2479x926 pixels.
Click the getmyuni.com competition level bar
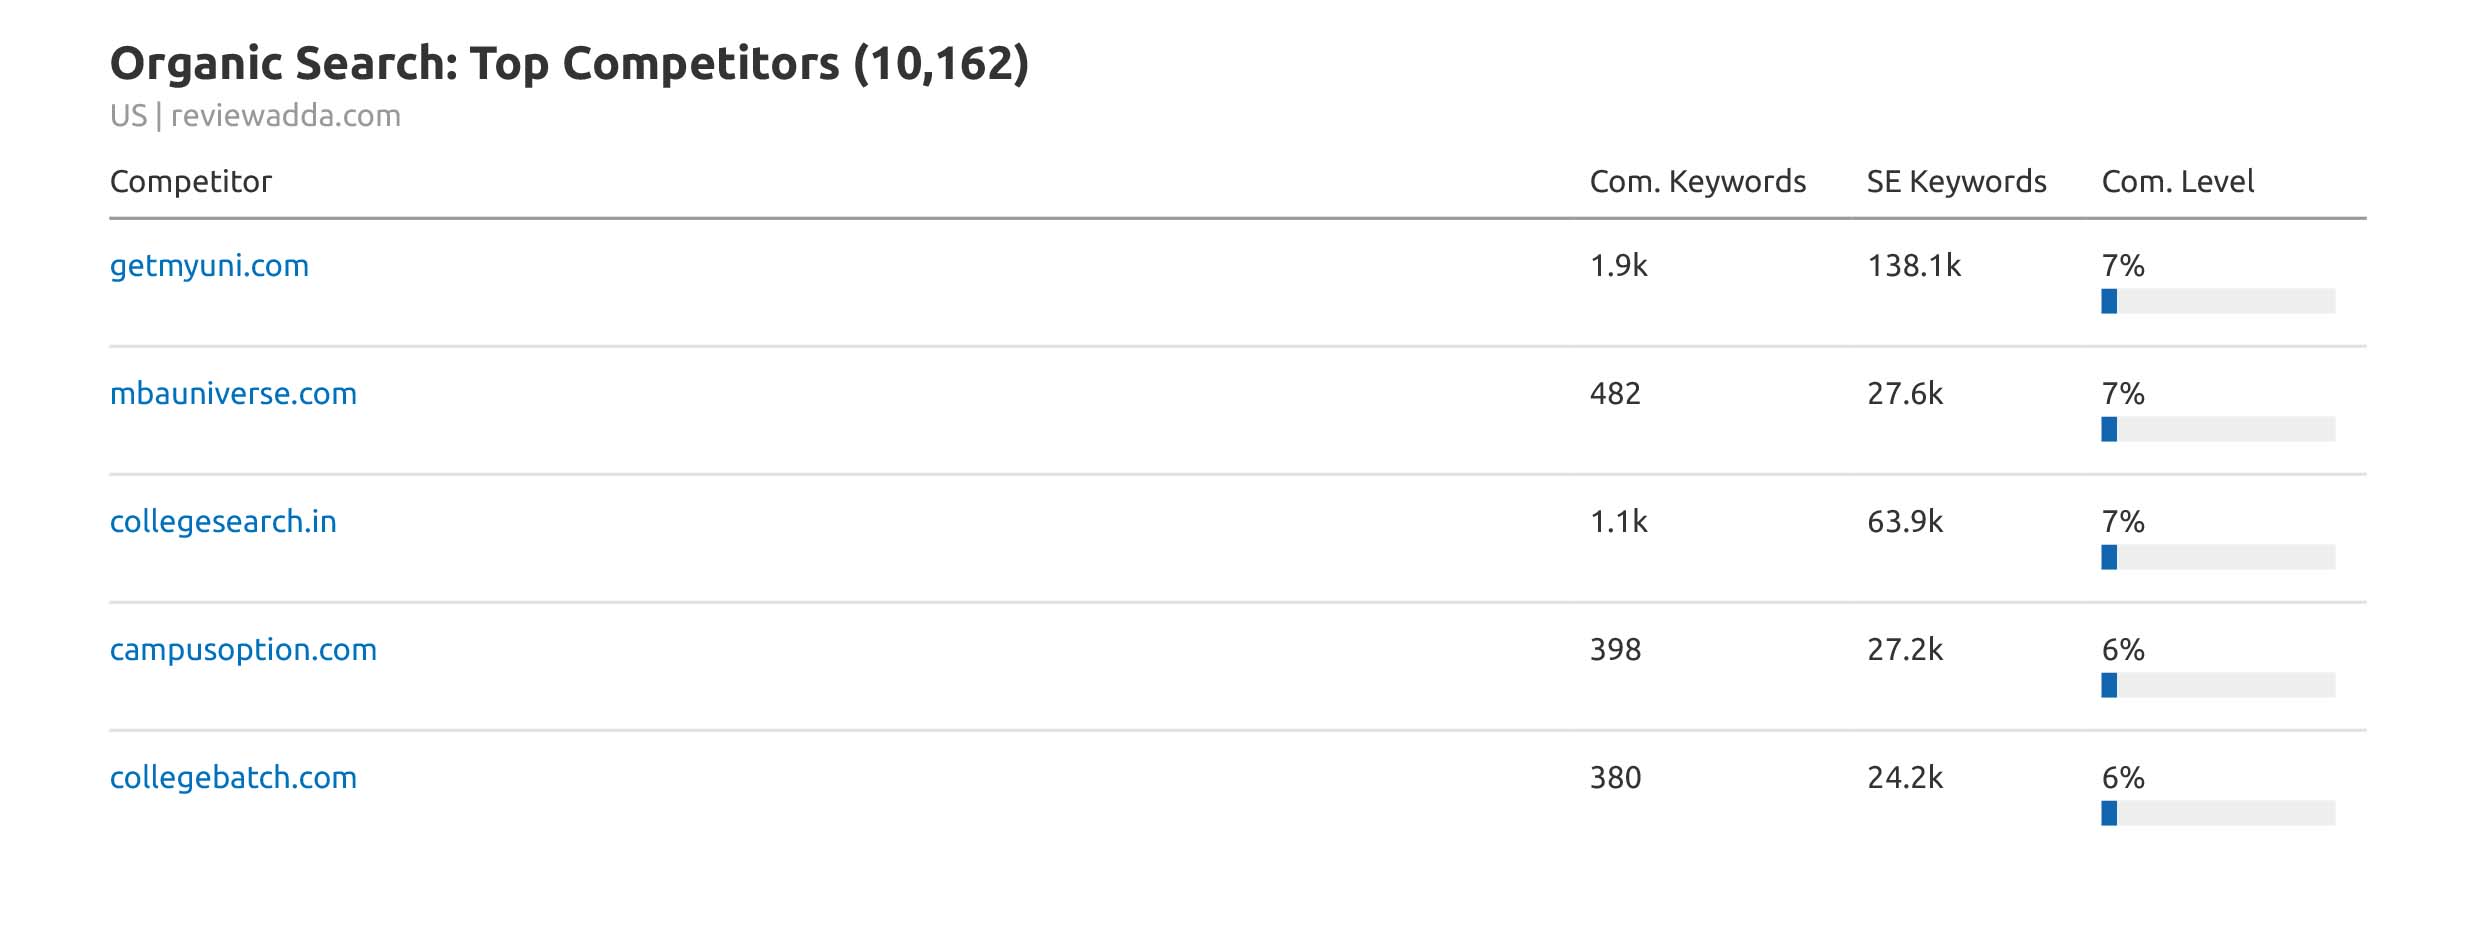point(2217,301)
